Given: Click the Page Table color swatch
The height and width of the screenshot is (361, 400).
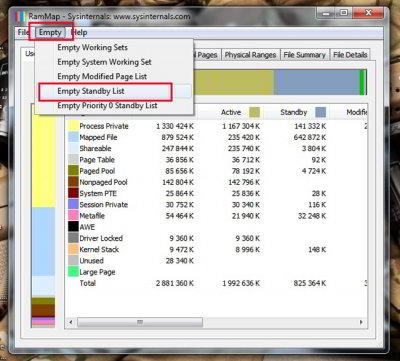Looking at the screenshot, I should [73, 160].
